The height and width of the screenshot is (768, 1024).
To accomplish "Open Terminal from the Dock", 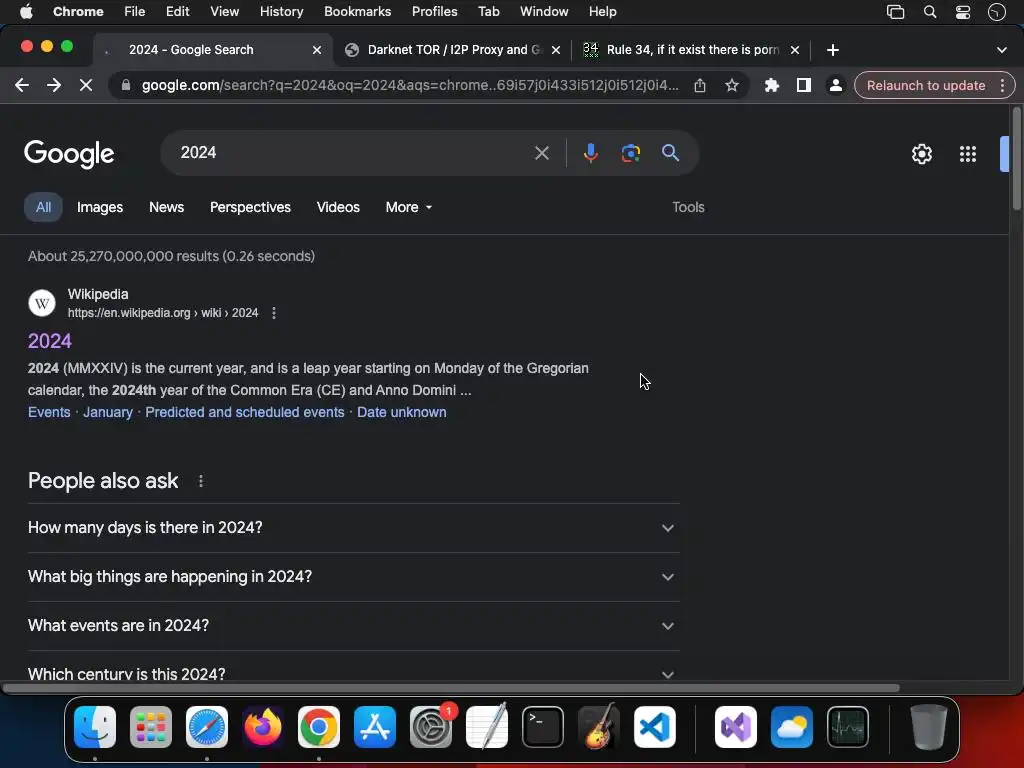I will pyautogui.click(x=543, y=727).
